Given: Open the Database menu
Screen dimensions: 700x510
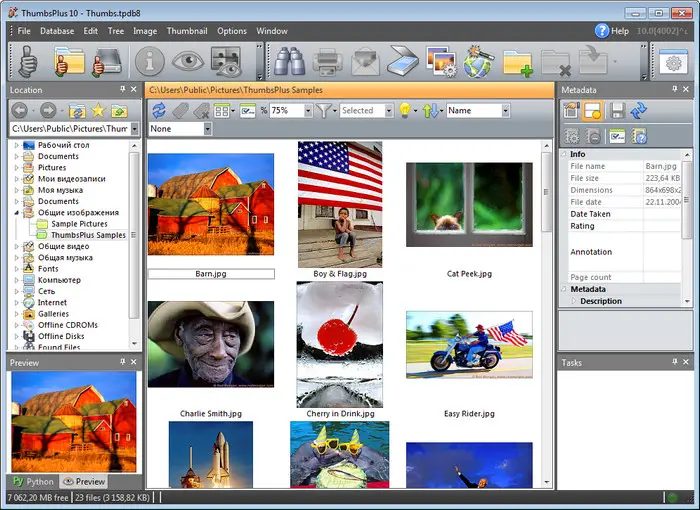Looking at the screenshot, I should [57, 31].
